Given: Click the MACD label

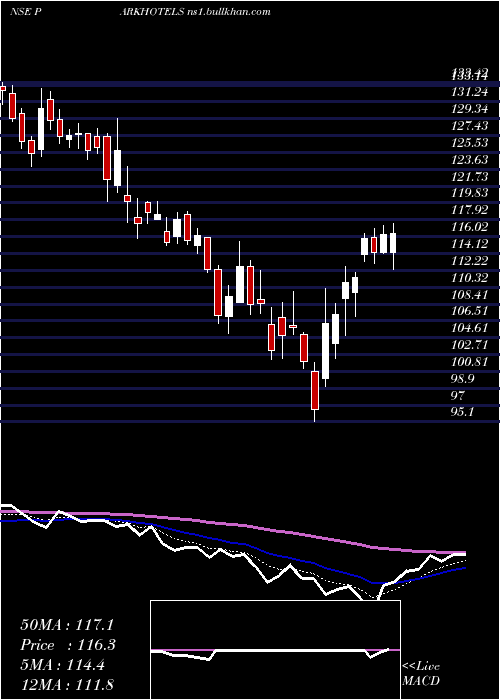Looking at the screenshot, I should pyautogui.click(x=421, y=682).
